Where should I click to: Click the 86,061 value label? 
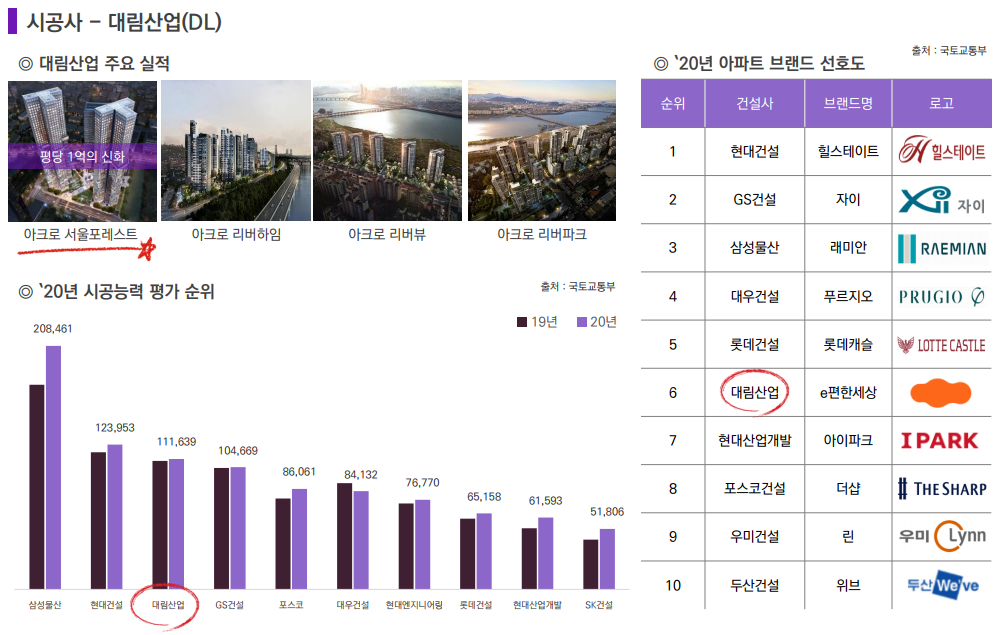click(299, 472)
